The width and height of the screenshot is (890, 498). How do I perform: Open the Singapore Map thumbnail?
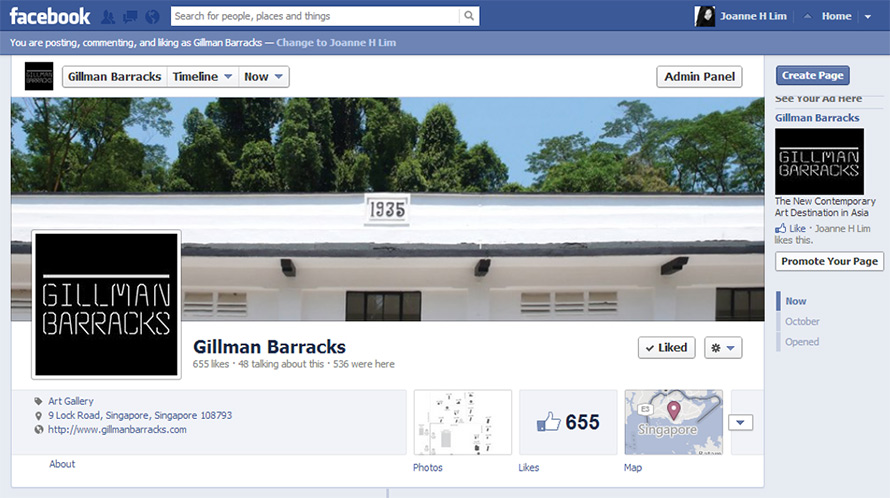click(674, 422)
